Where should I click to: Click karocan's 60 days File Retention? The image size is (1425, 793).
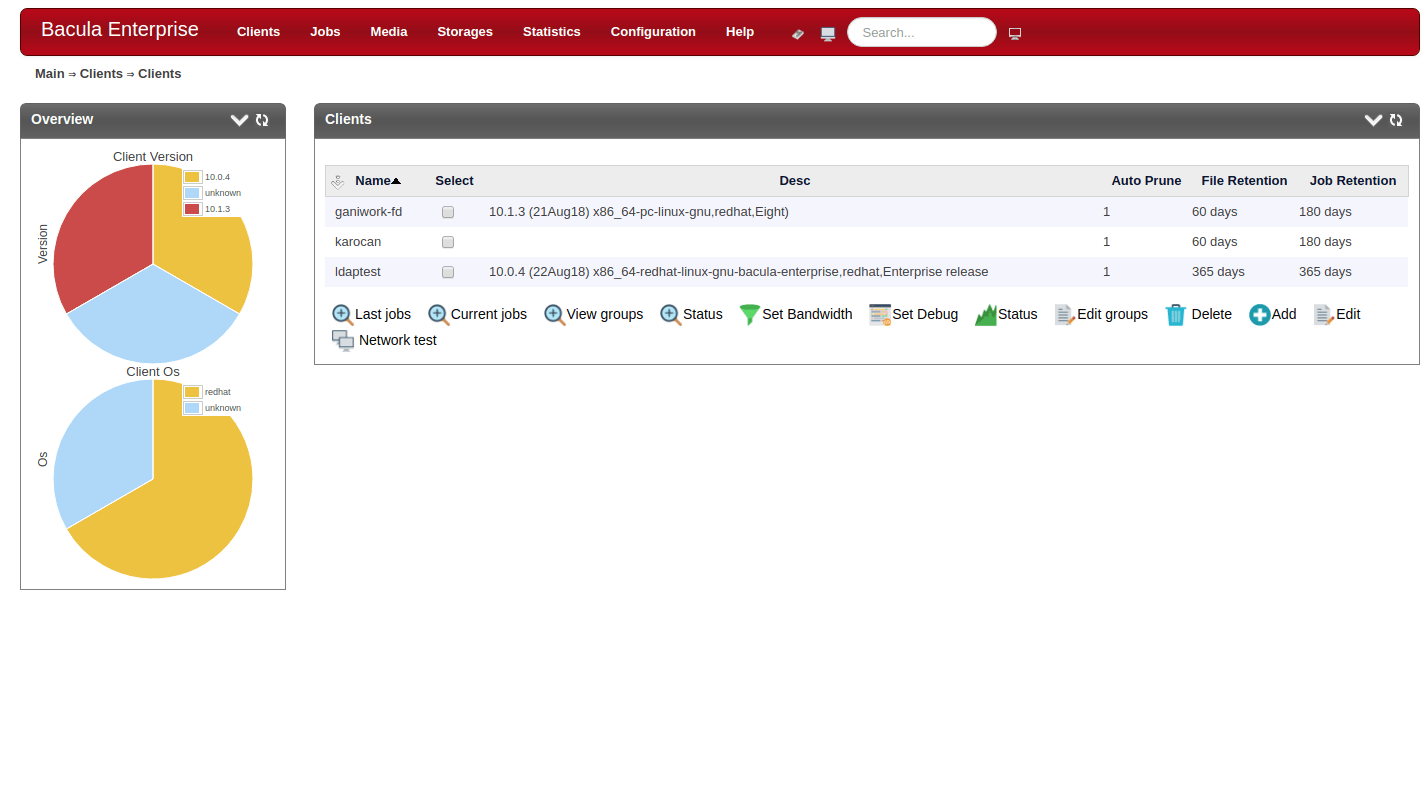pos(1215,242)
